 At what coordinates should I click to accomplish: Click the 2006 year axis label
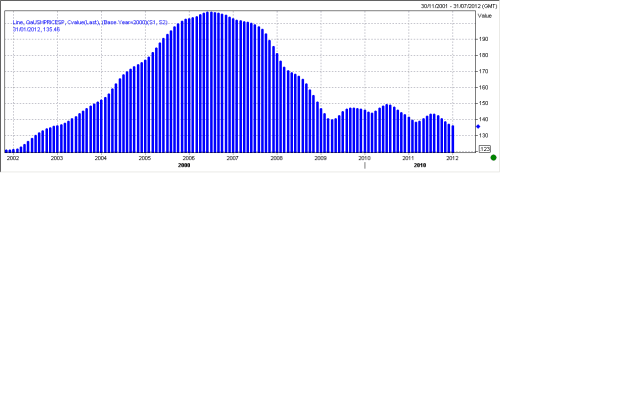[x=188, y=158]
